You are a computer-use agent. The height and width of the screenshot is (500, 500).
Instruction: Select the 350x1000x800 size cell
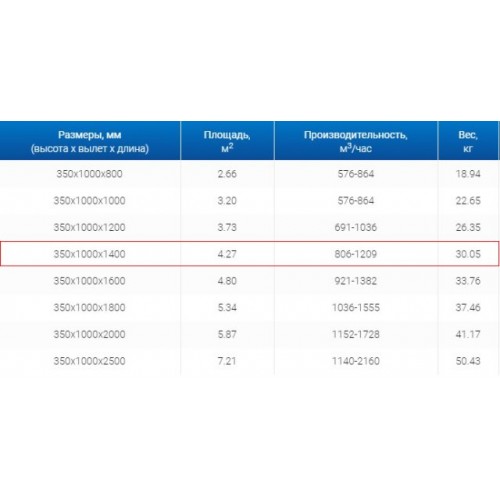89,174
